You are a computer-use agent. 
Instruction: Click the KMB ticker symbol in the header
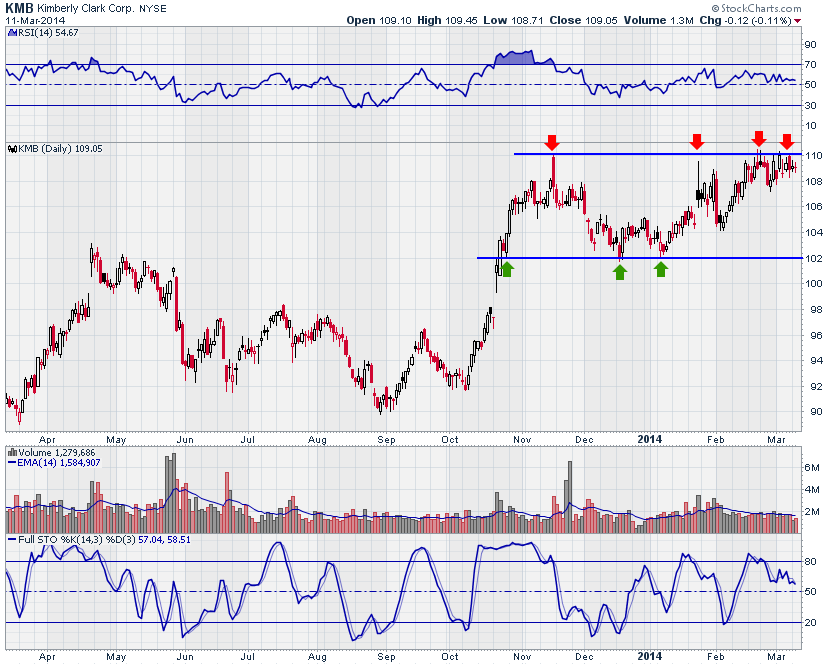click(19, 8)
